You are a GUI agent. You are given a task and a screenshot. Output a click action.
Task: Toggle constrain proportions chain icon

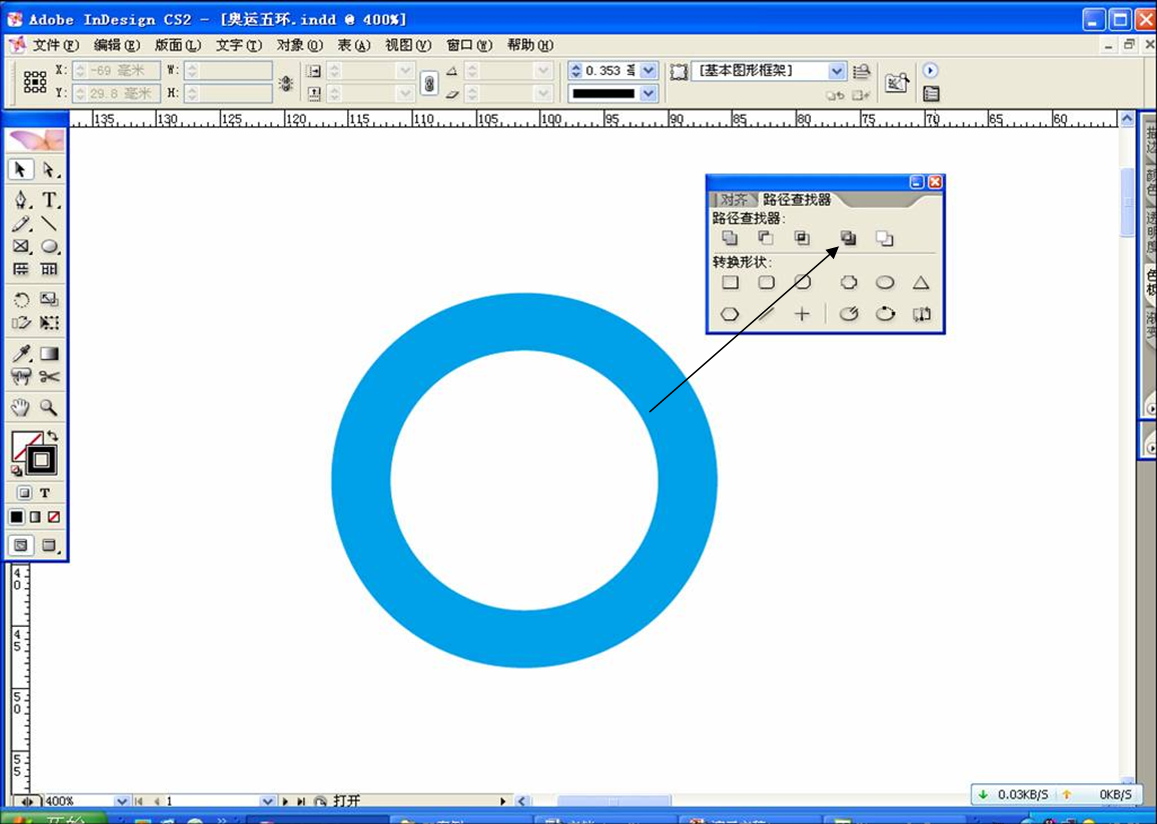pos(429,83)
